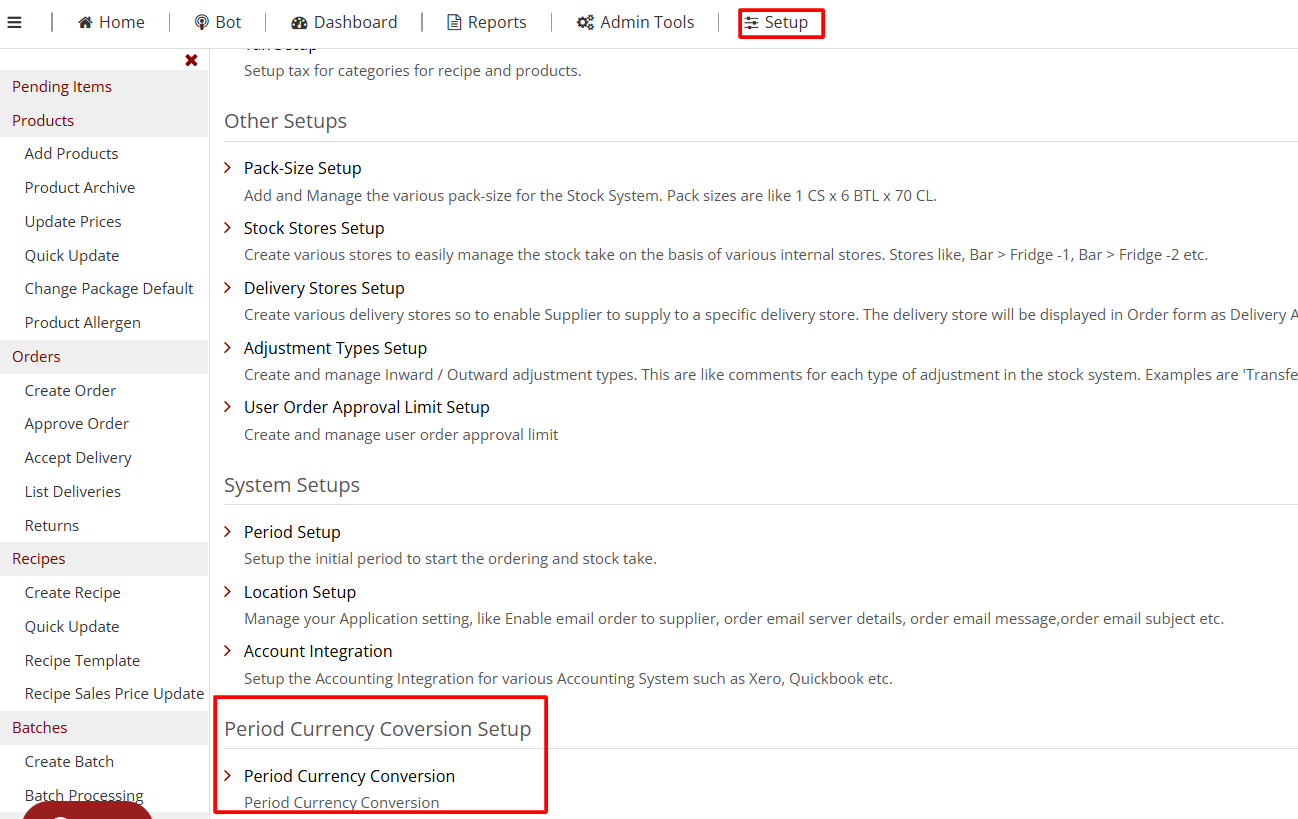The height and width of the screenshot is (819, 1298).
Task: Click the Dashboard gauge icon
Action: pos(299,22)
